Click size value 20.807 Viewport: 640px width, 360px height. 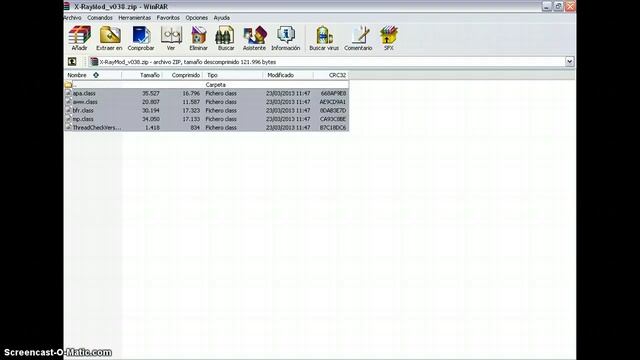point(151,102)
